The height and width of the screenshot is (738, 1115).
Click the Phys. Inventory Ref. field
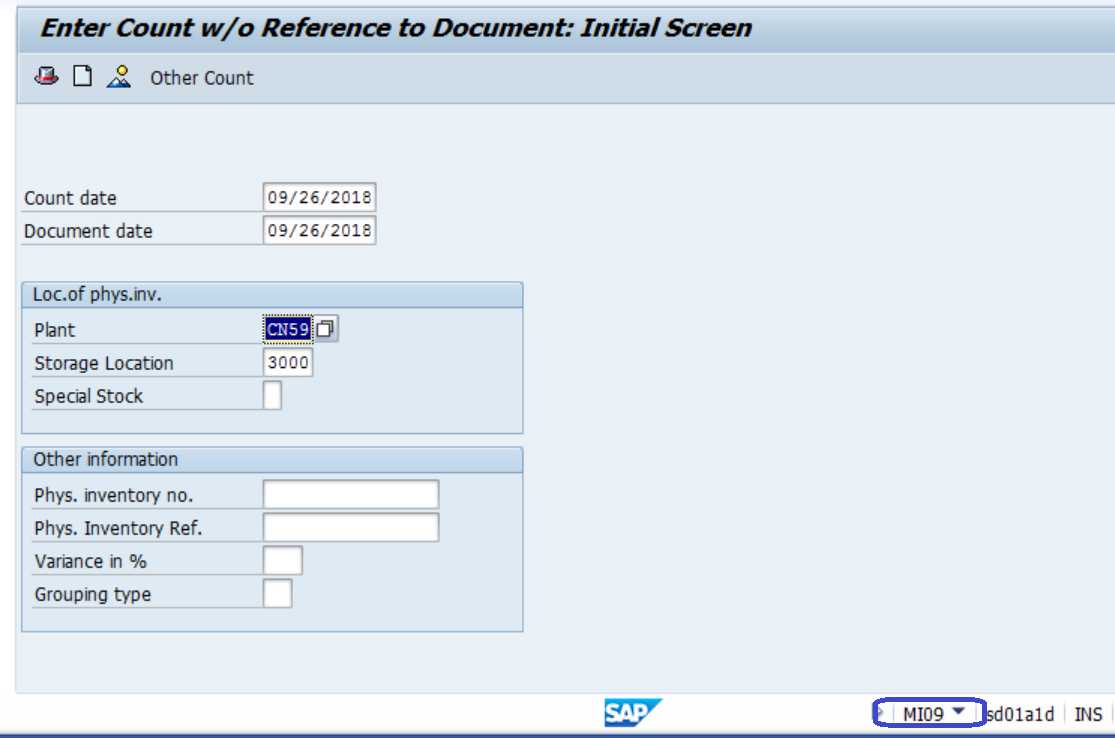point(351,528)
